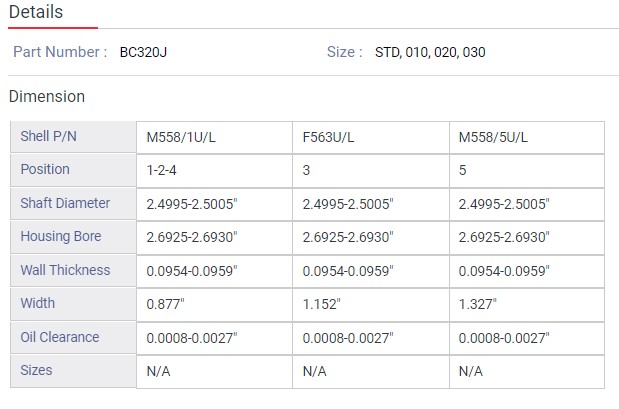Select shell number F563U/L
Screen dimensions: 619x409
point(329,137)
